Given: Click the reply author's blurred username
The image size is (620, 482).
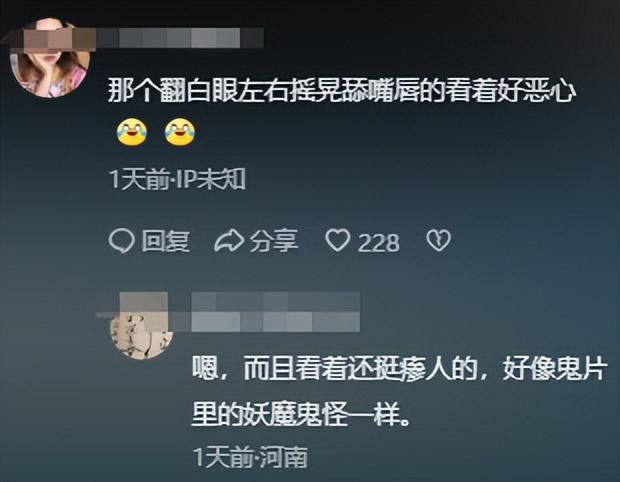Looking at the screenshot, I should point(276,312).
